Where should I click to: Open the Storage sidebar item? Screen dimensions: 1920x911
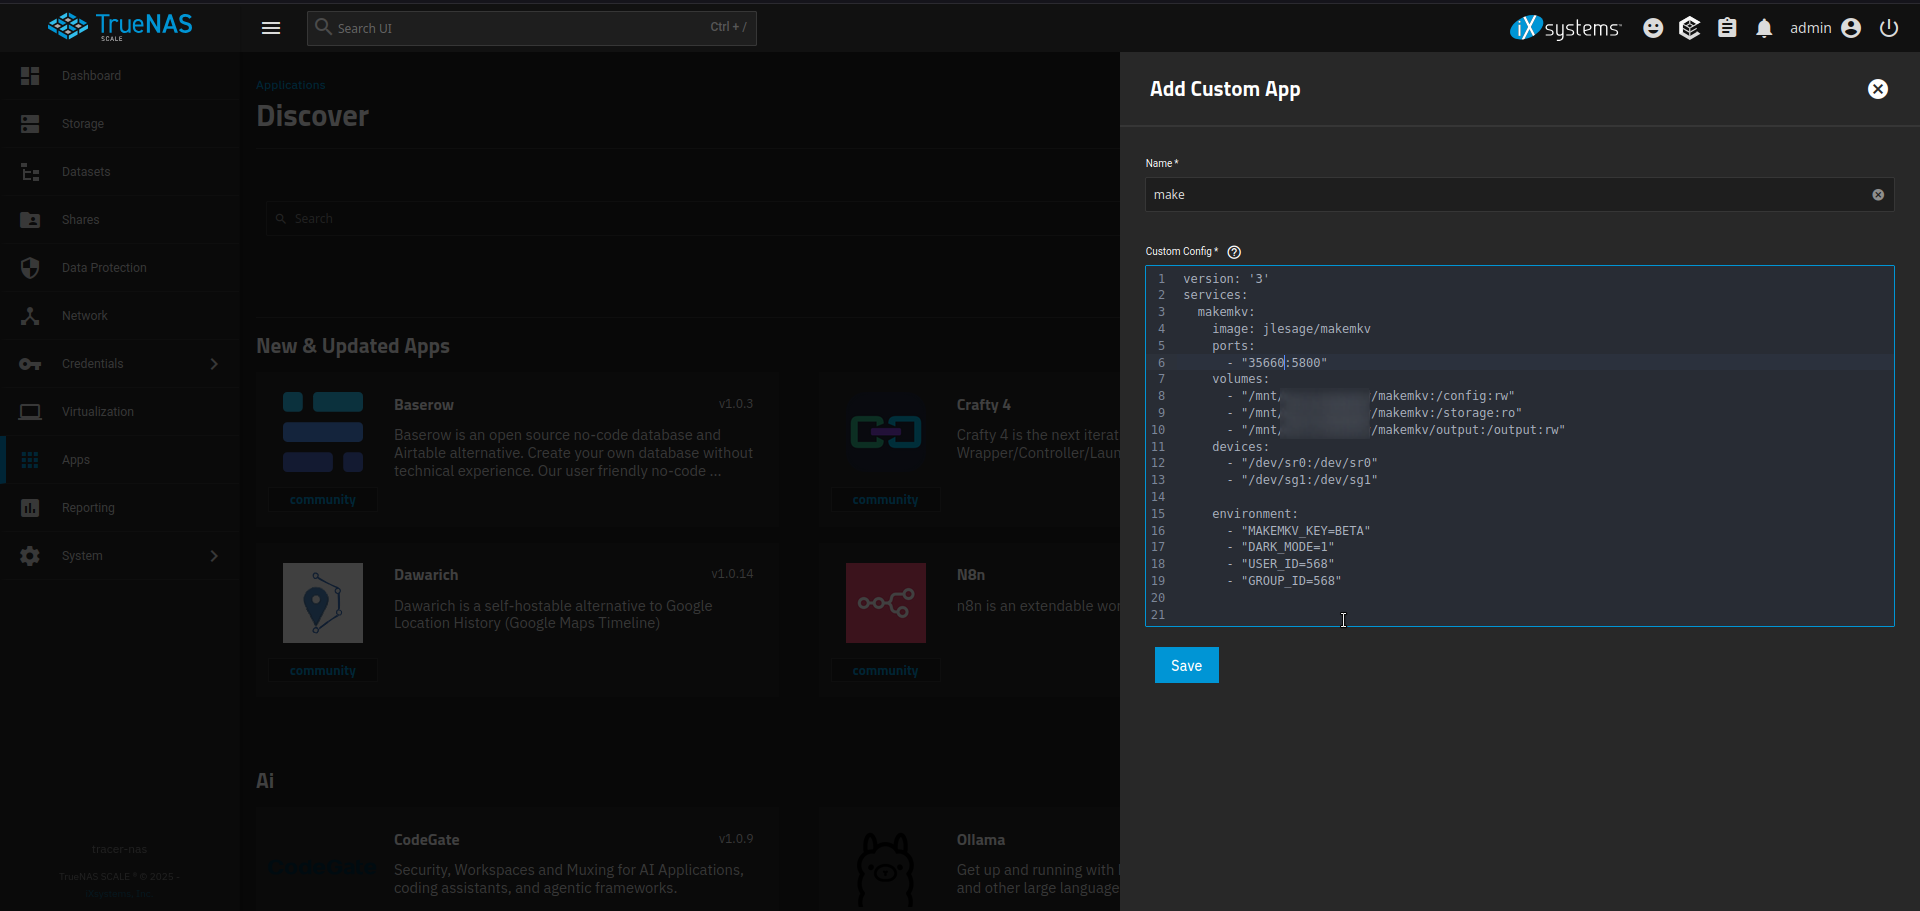coord(83,124)
